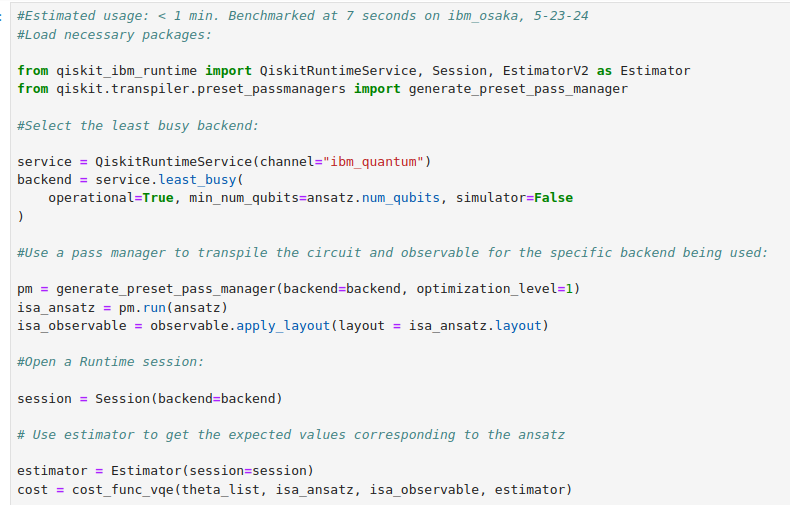Screen dimensions: 790x505
Task: Click the apply_layout method name
Action: click(283, 326)
